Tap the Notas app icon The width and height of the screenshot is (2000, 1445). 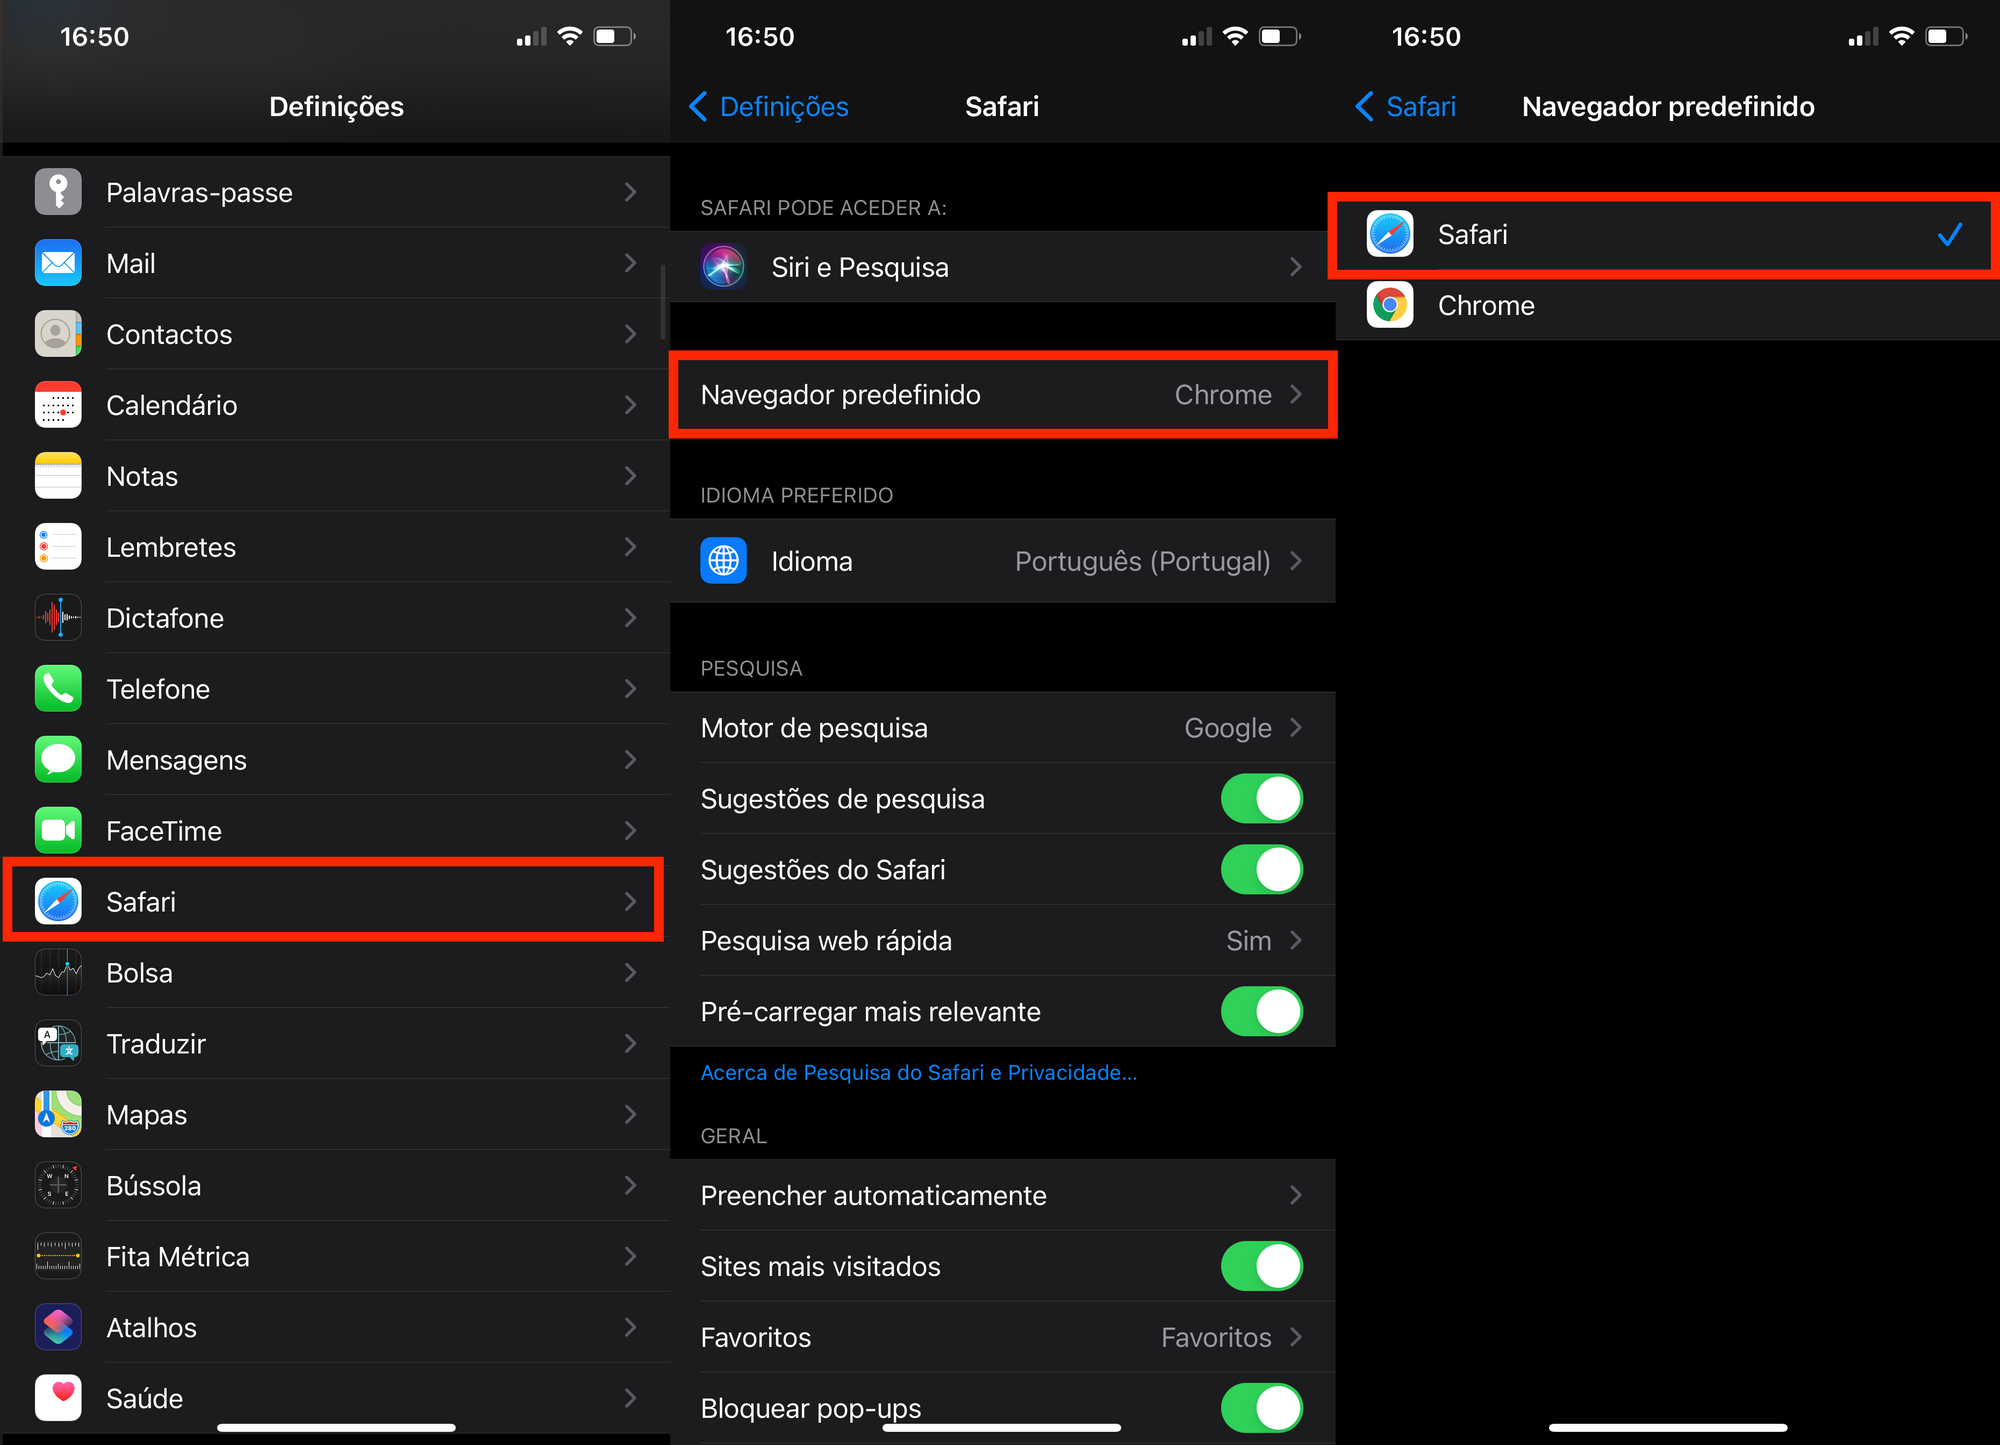point(58,476)
